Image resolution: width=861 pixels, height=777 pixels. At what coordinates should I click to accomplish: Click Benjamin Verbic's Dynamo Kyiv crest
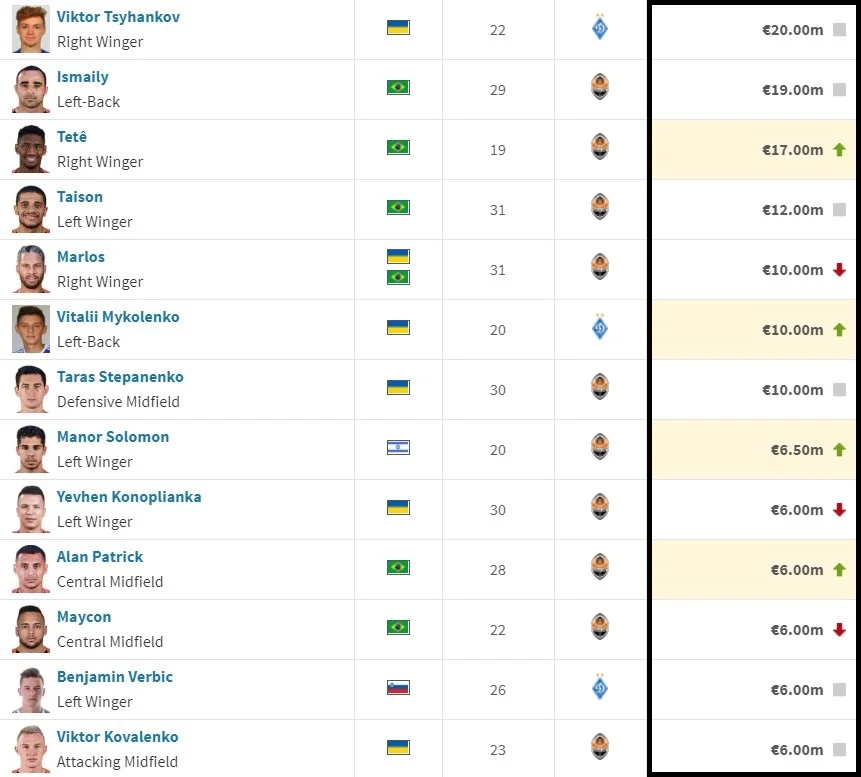[600, 688]
